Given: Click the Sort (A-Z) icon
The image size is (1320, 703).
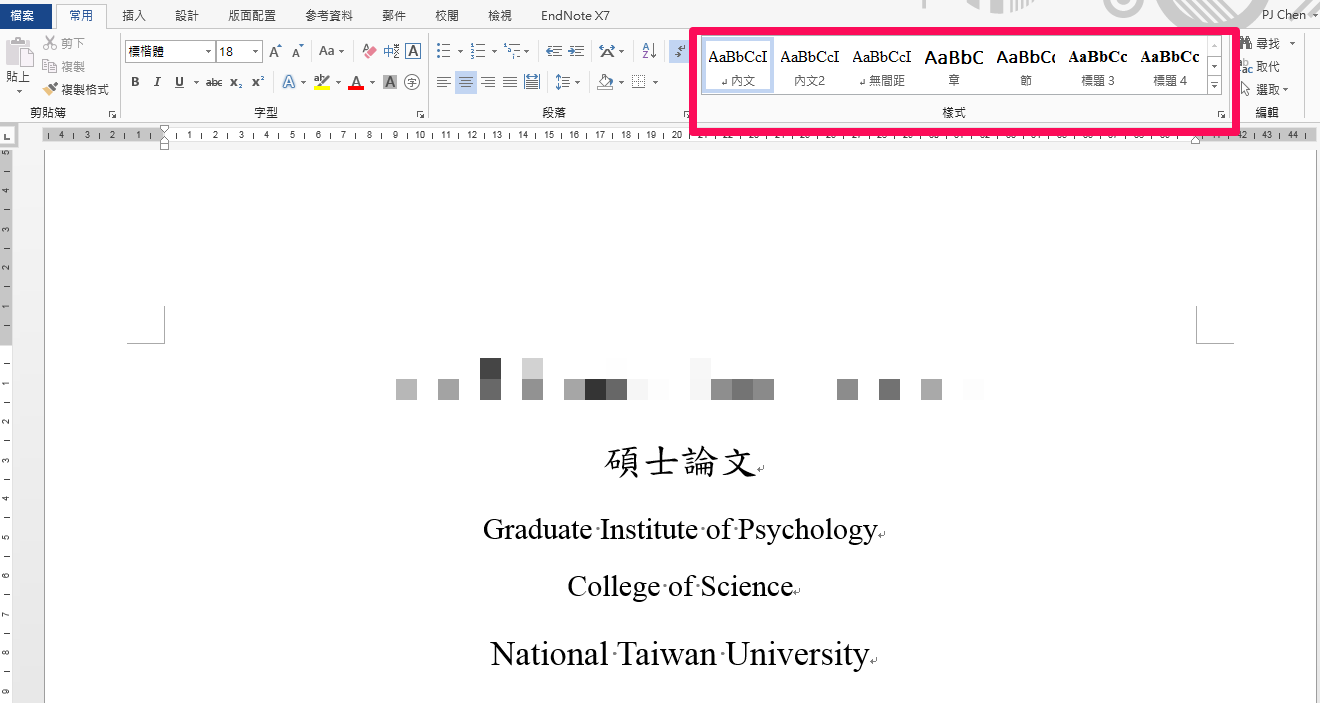Looking at the screenshot, I should tap(649, 51).
